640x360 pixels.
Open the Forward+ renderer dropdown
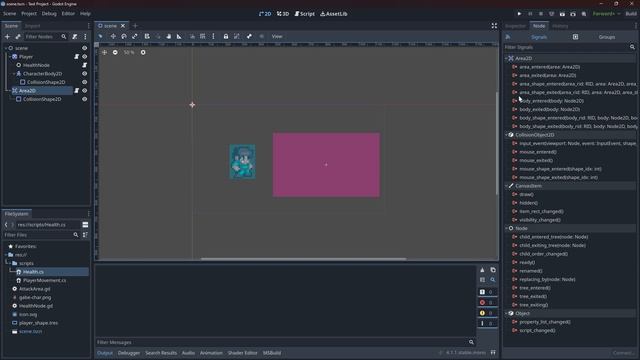click(607, 14)
